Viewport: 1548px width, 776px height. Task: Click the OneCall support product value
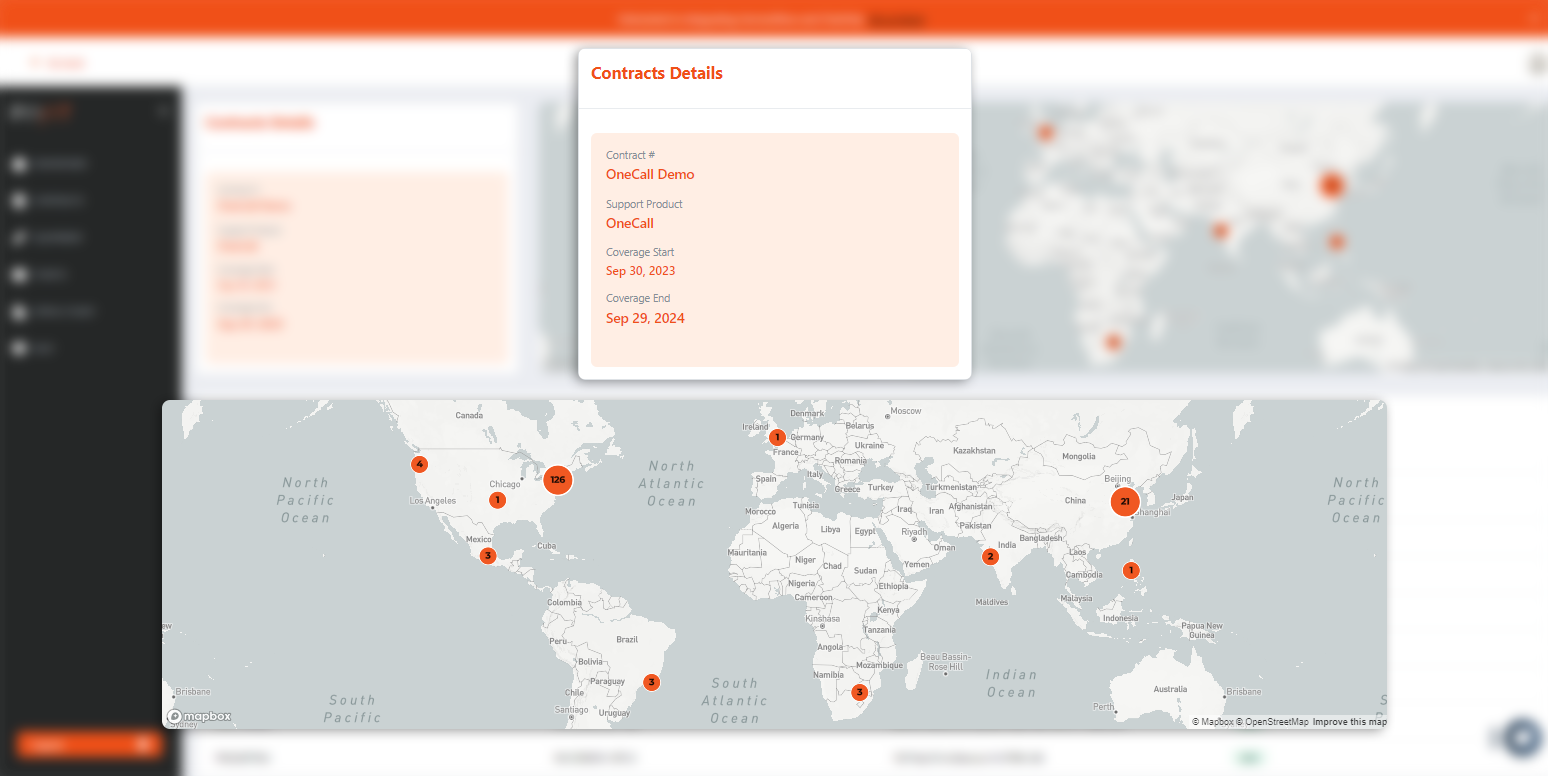tap(630, 223)
